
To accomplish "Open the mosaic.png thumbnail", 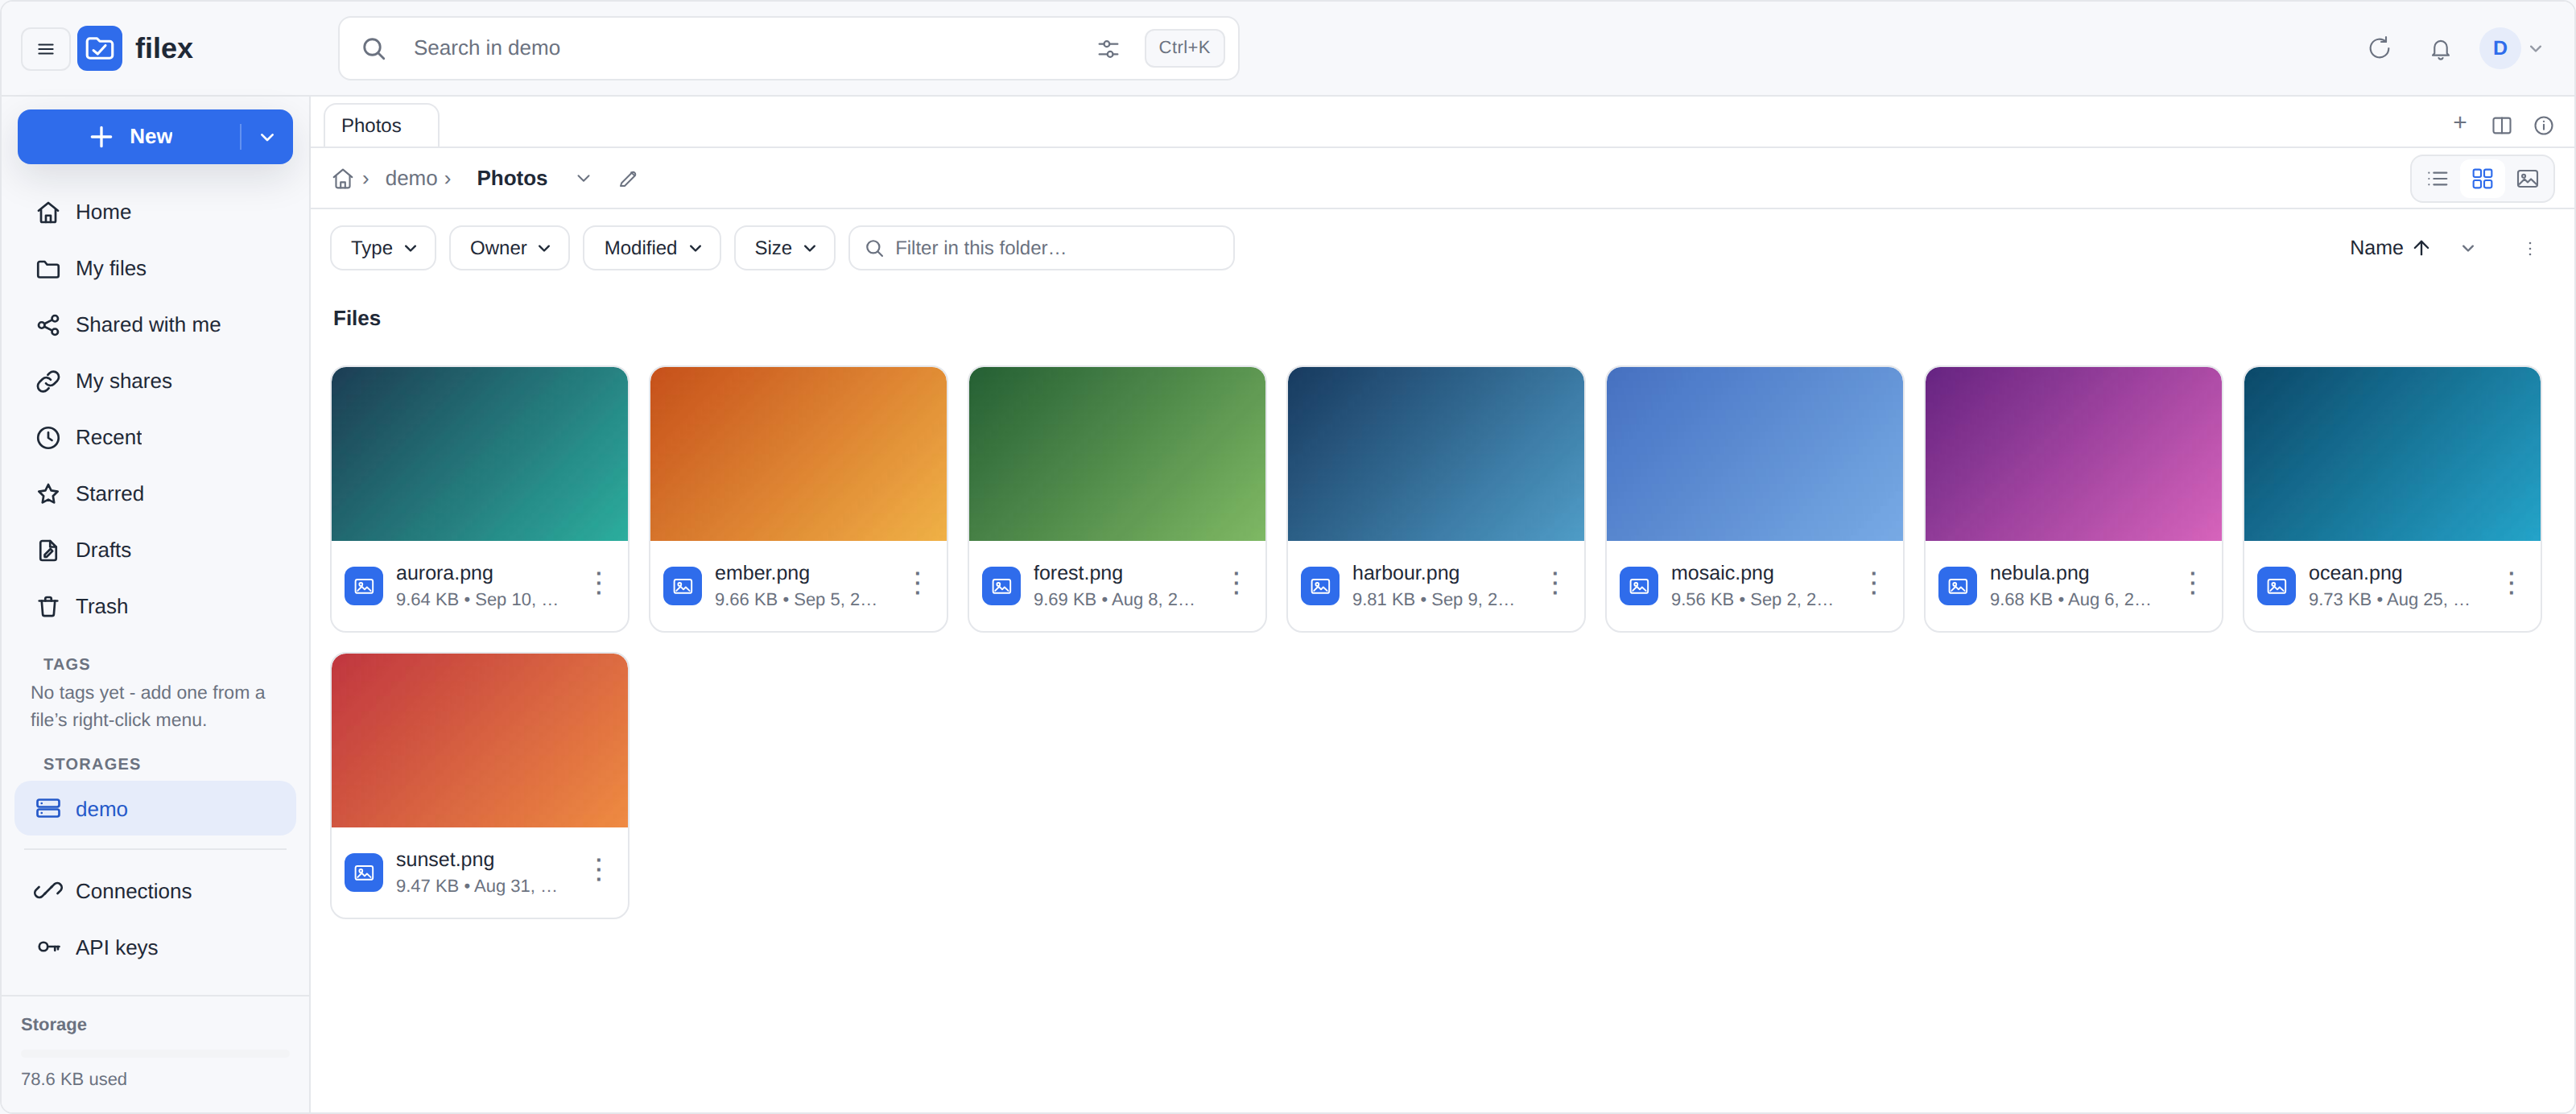I will click(x=1754, y=454).
